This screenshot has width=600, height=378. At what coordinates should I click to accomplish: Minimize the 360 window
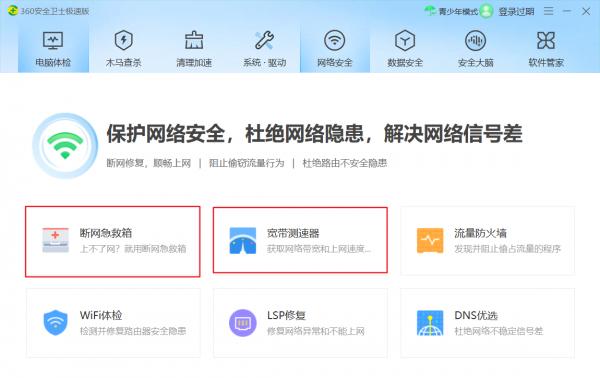tap(567, 11)
